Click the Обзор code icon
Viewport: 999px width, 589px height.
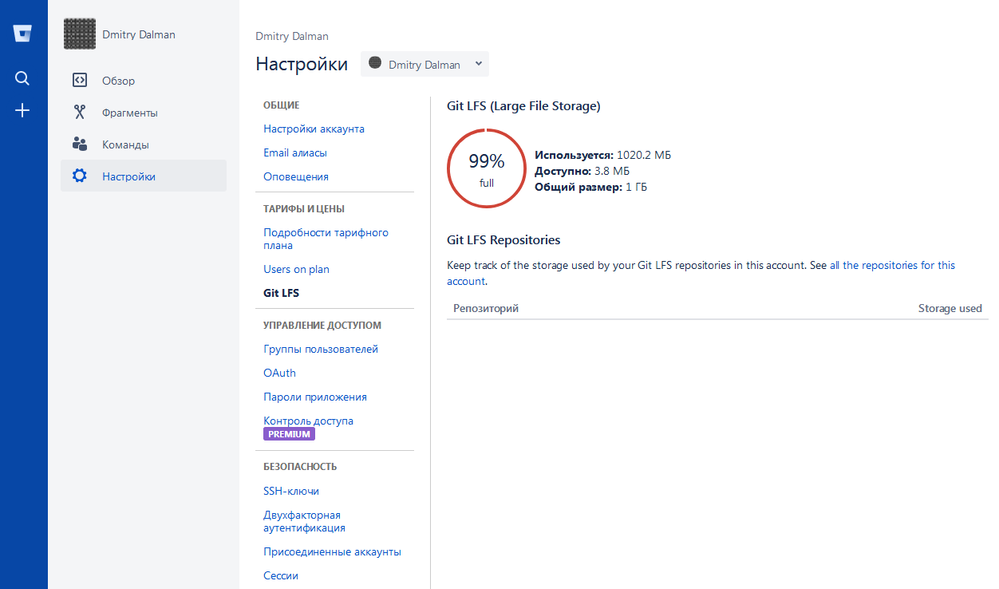pos(80,80)
